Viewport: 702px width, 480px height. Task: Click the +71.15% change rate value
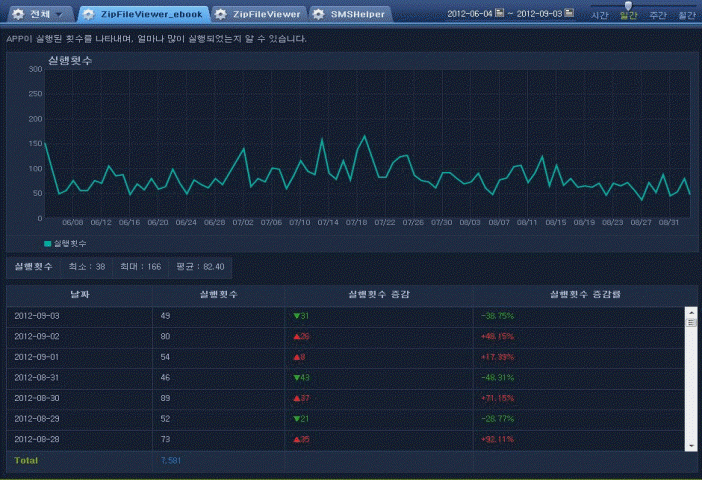click(x=497, y=399)
